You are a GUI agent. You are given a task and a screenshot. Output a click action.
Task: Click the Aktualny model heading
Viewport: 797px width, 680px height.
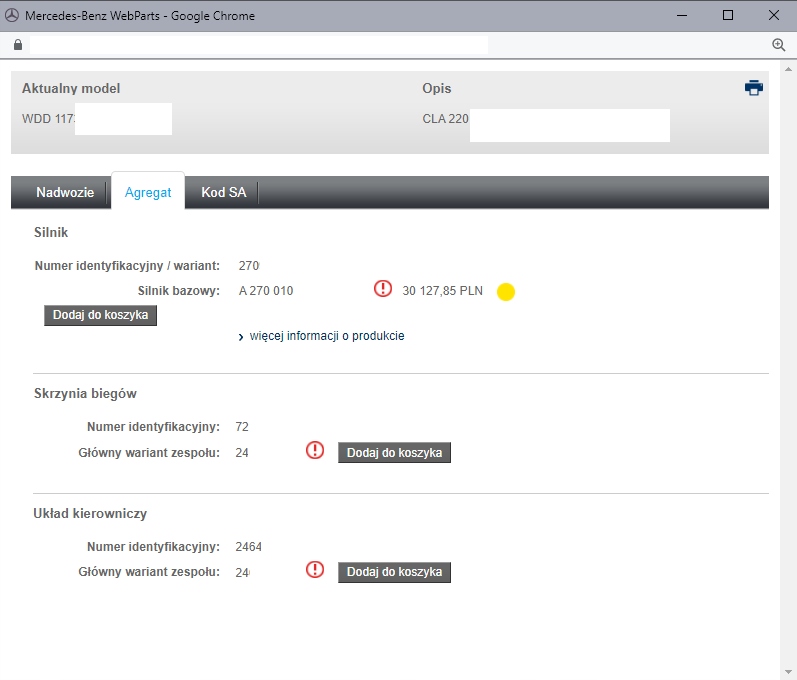[x=71, y=88]
